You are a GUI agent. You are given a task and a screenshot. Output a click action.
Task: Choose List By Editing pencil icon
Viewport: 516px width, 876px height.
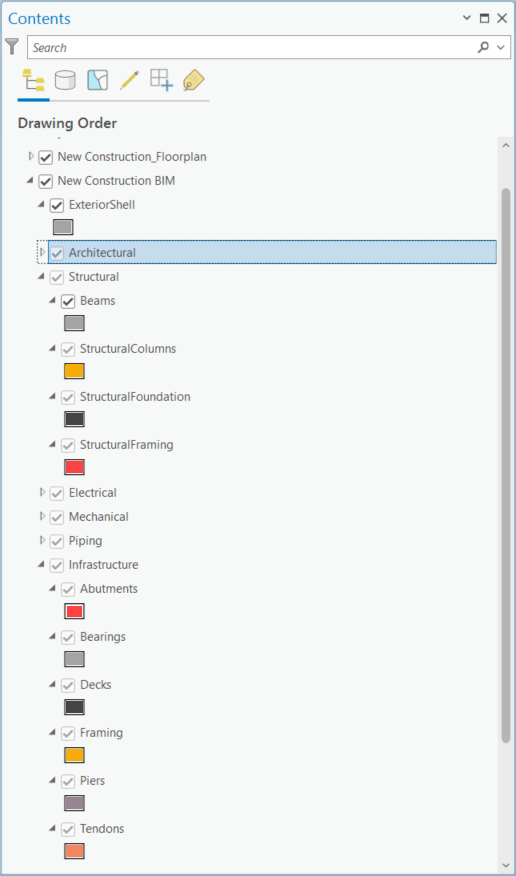[x=129, y=80]
